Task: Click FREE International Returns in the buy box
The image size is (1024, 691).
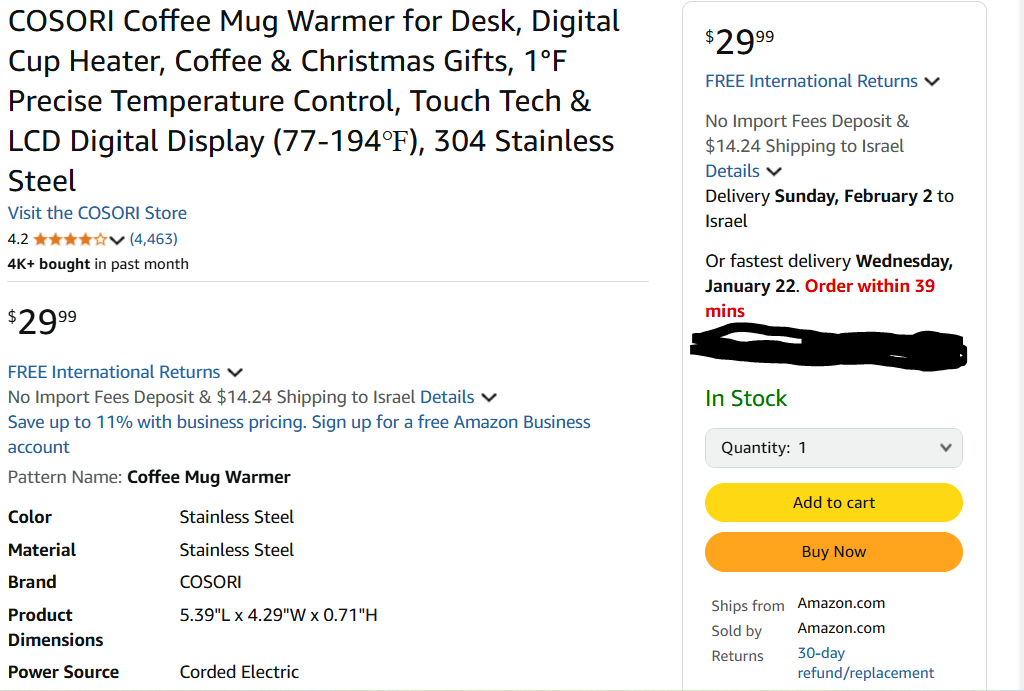Action: pyautogui.click(x=811, y=81)
